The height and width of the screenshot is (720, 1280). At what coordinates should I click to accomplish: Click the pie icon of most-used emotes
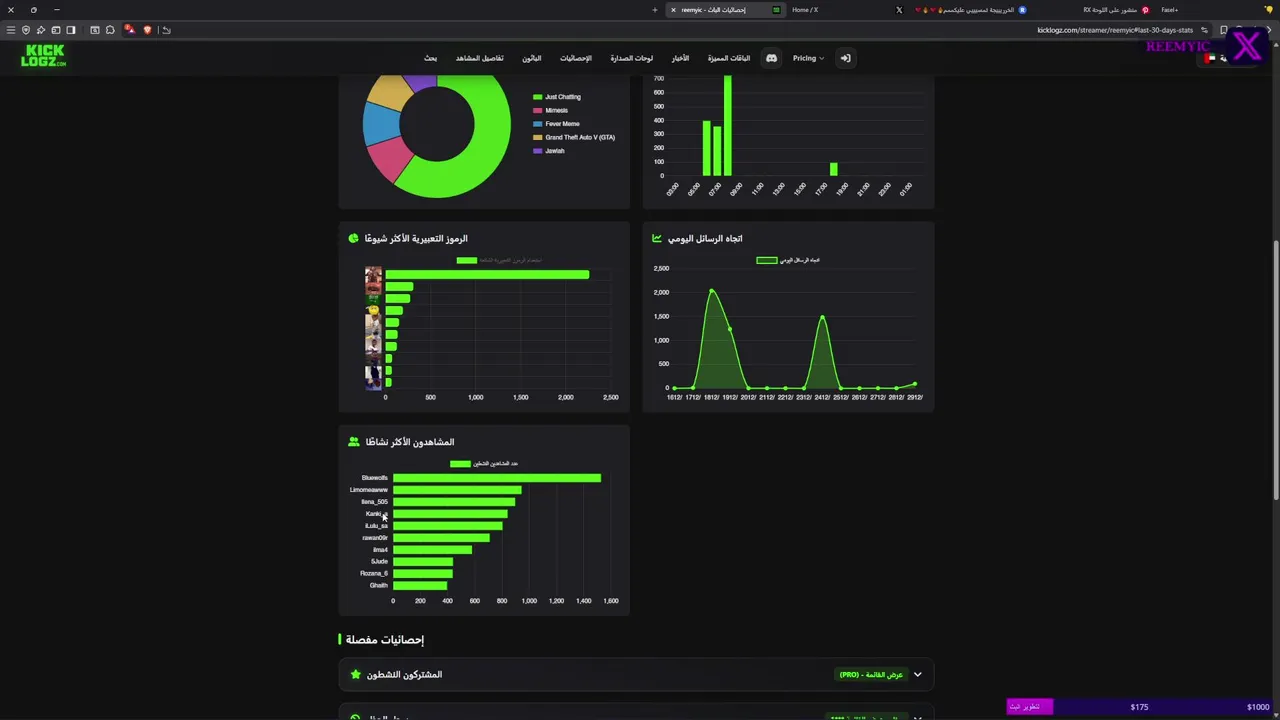[353, 238]
